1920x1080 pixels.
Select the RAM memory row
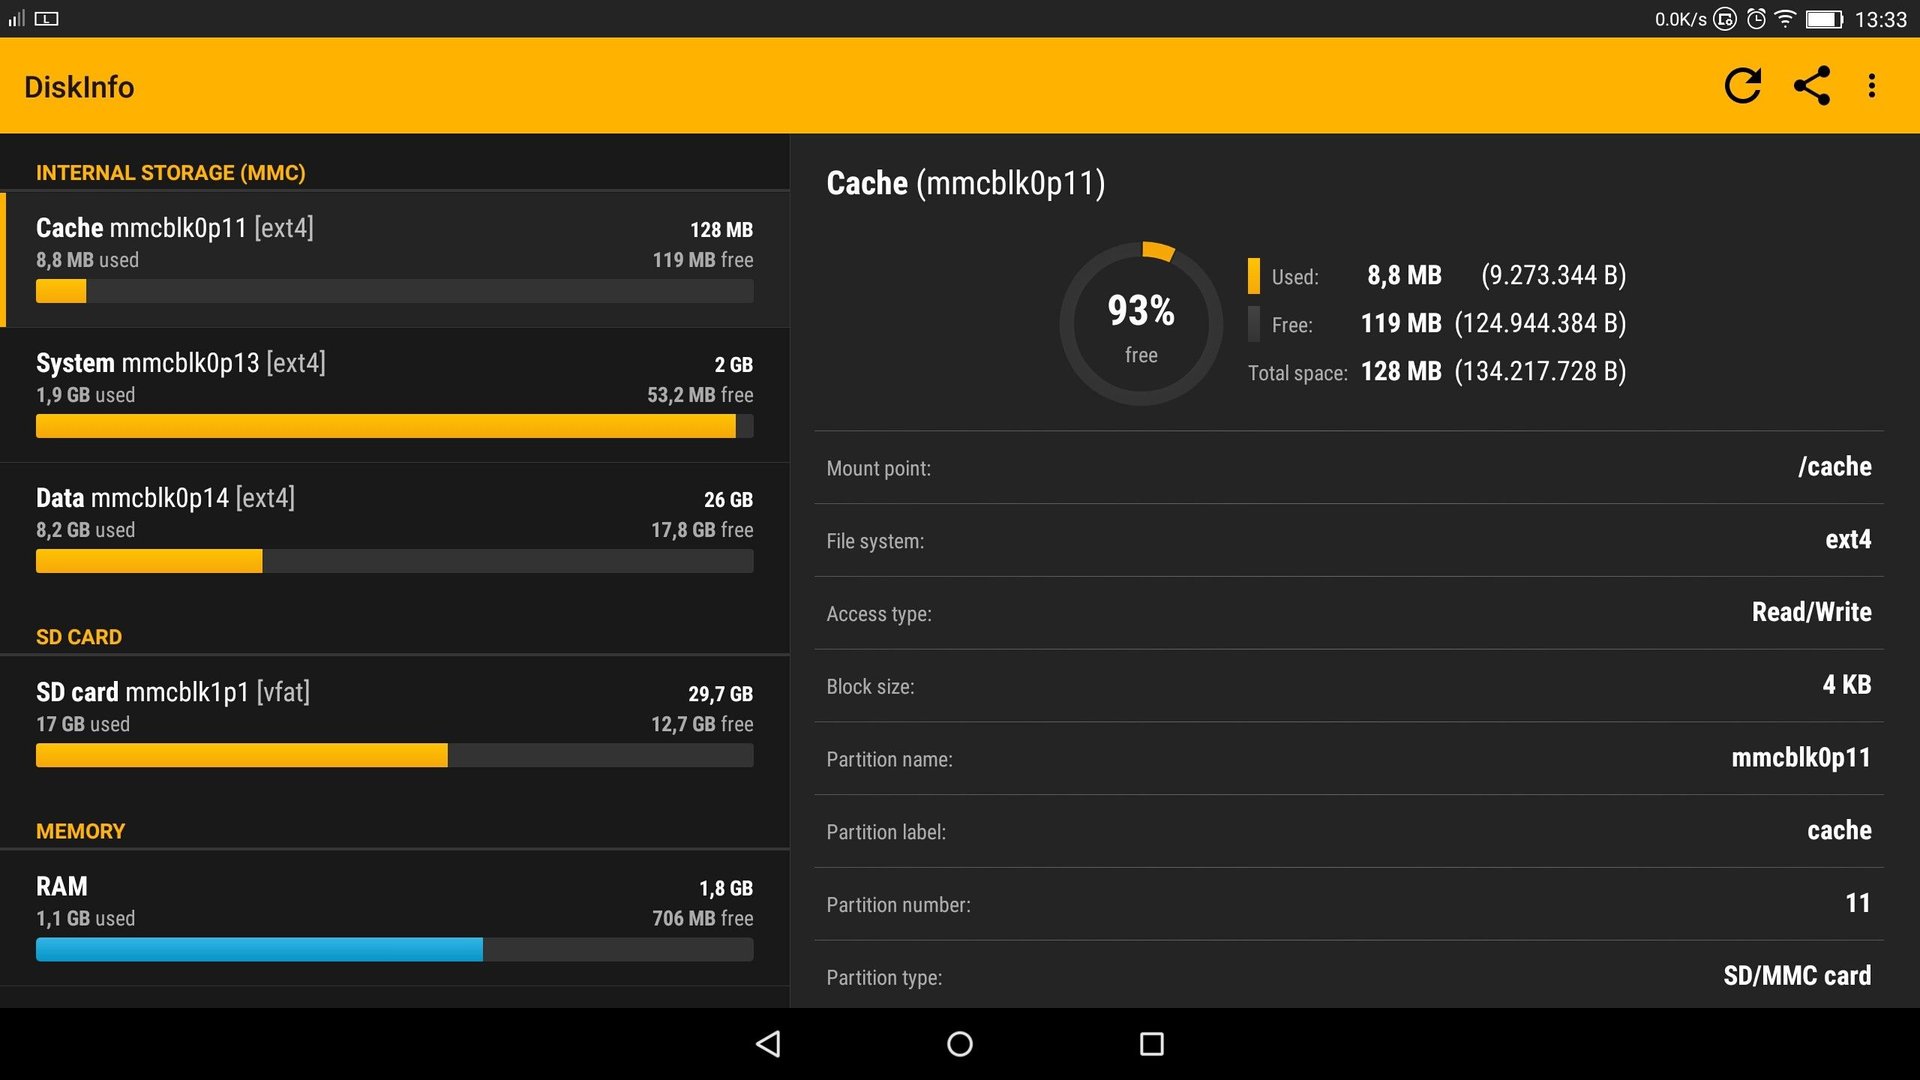(x=395, y=918)
